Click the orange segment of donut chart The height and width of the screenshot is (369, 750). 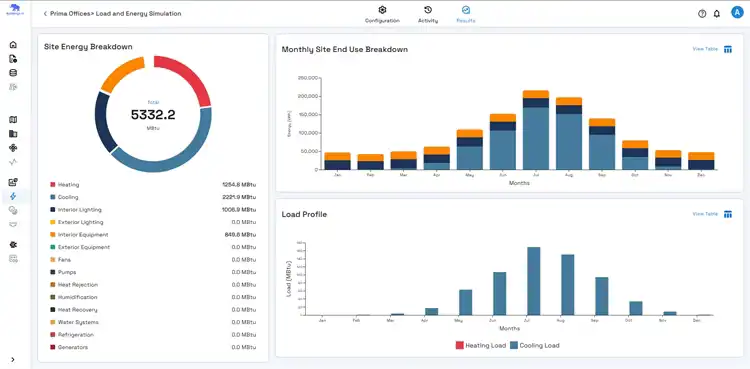point(122,72)
